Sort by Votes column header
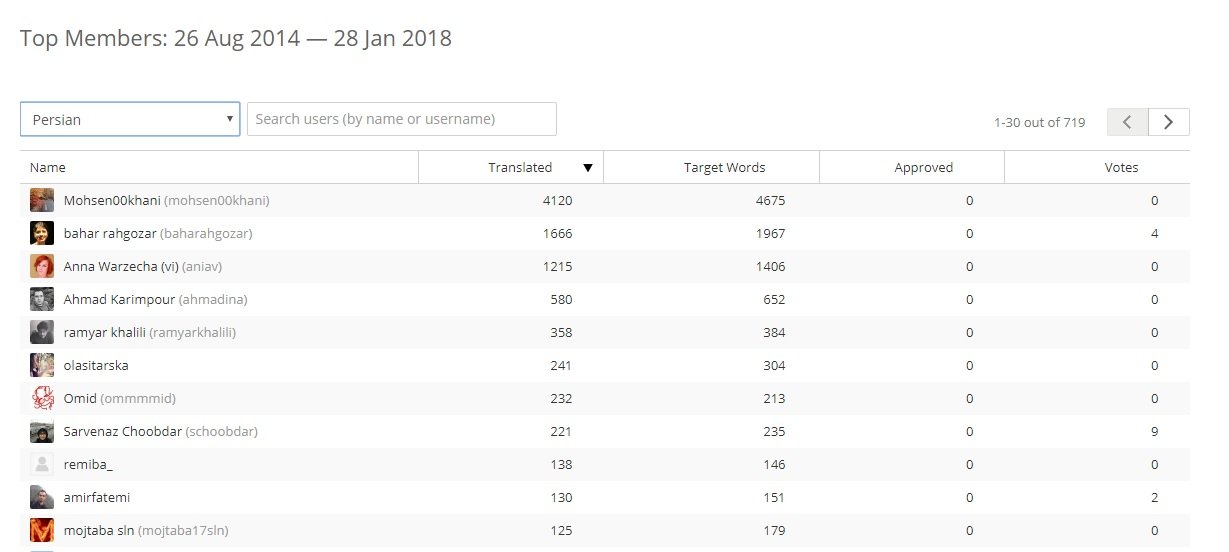 tap(1121, 168)
